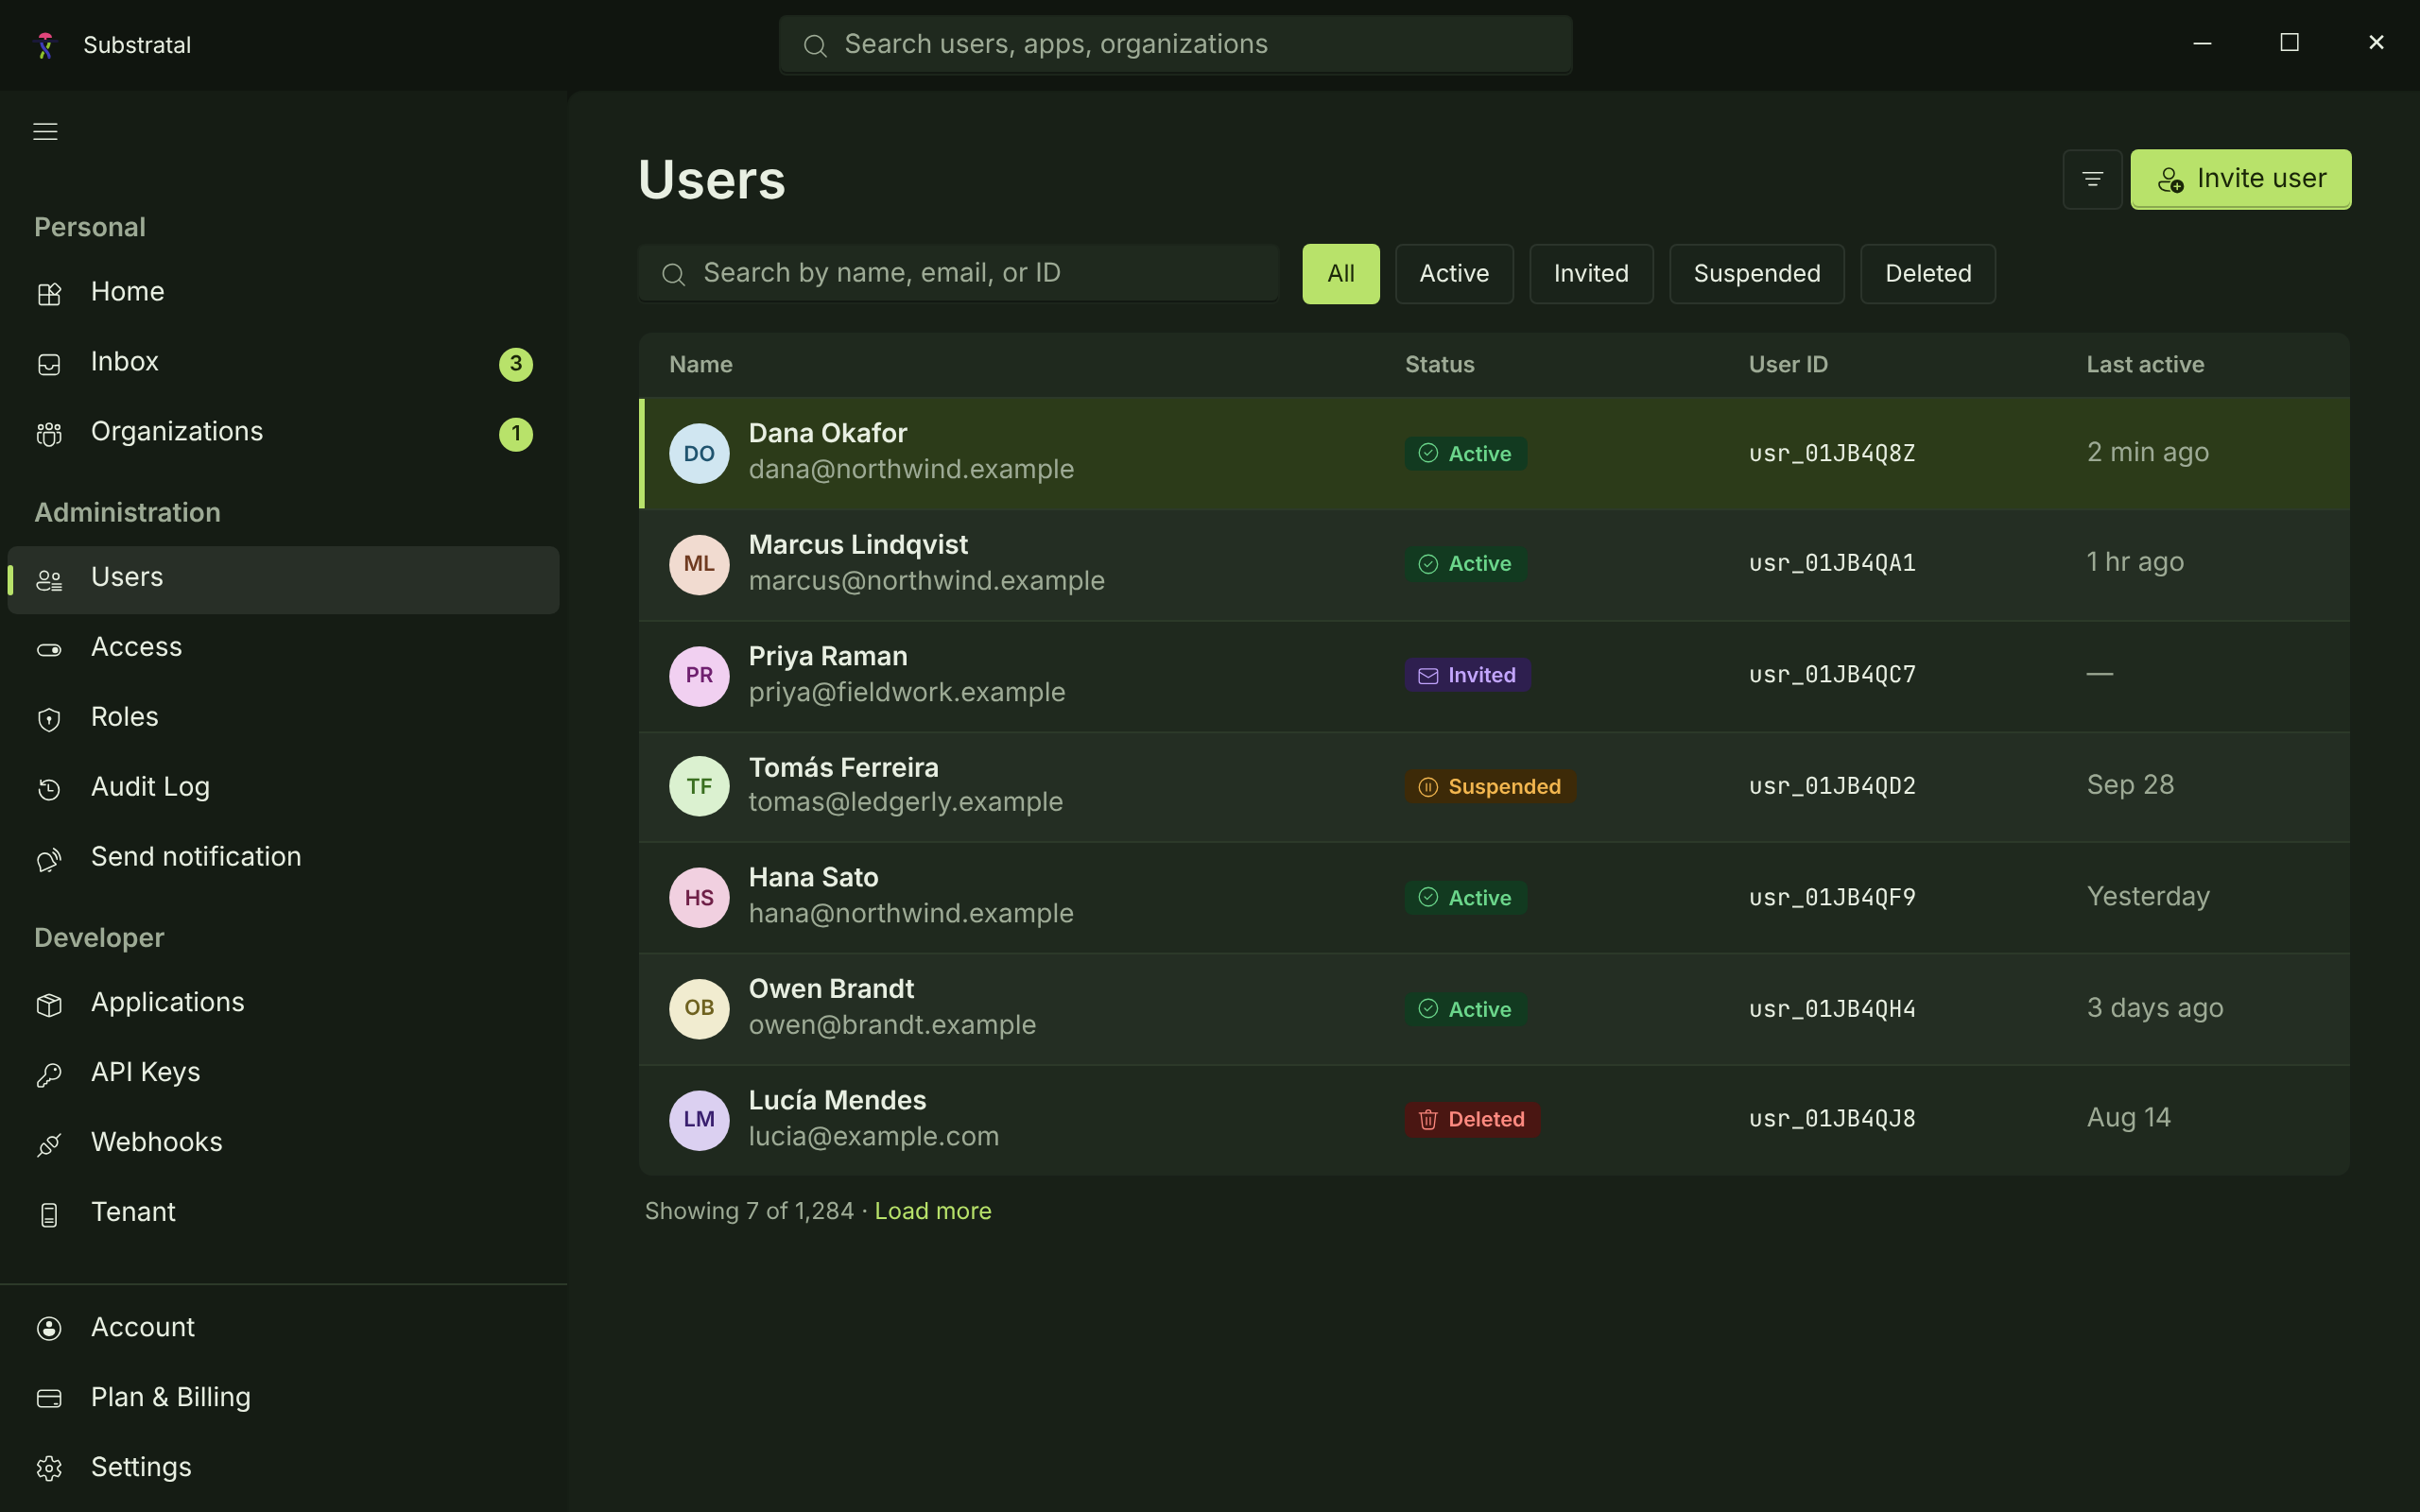Click Tomás Ferreira's Suspended status badge
Image resolution: width=2420 pixels, height=1512 pixels.
[1490, 786]
